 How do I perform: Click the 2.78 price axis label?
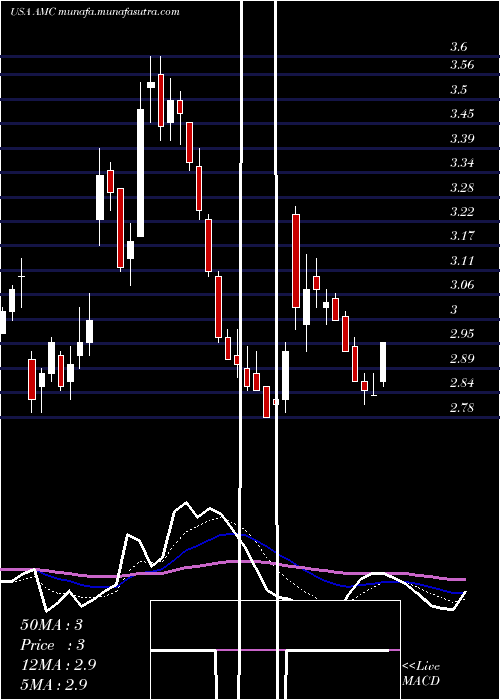click(461, 407)
